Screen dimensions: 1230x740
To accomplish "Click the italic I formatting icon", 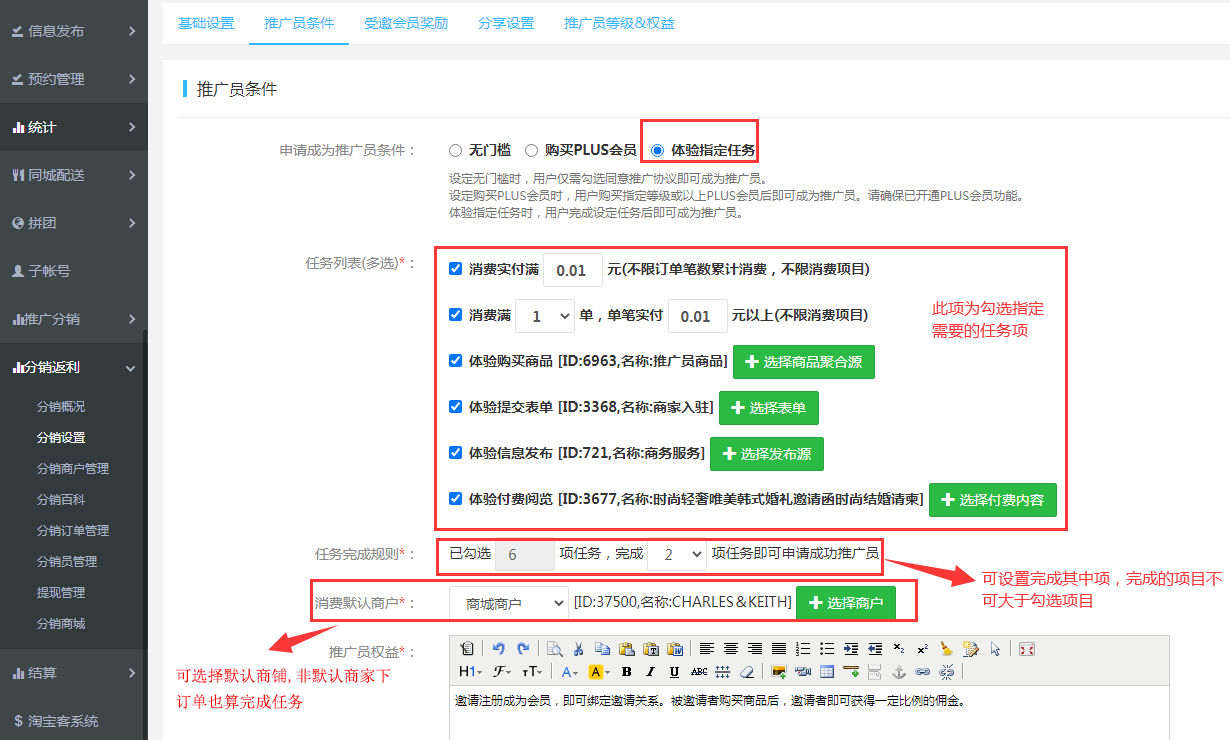I will [x=650, y=672].
